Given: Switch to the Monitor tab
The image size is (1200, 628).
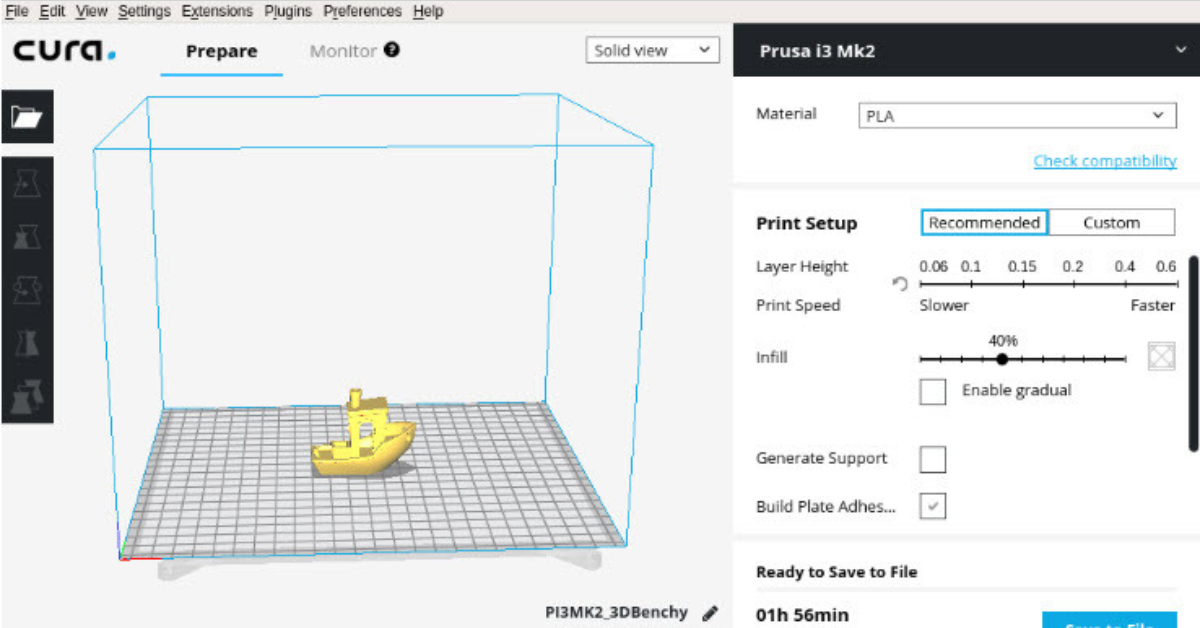Looking at the screenshot, I should point(343,51).
